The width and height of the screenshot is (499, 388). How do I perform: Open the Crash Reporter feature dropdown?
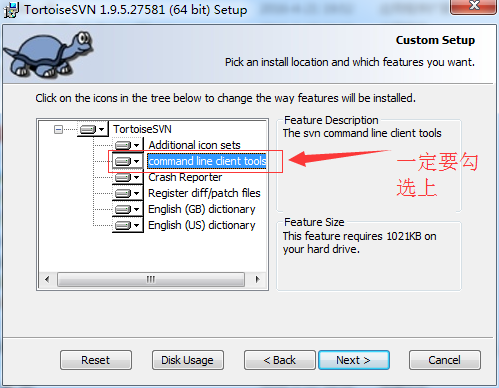128,177
